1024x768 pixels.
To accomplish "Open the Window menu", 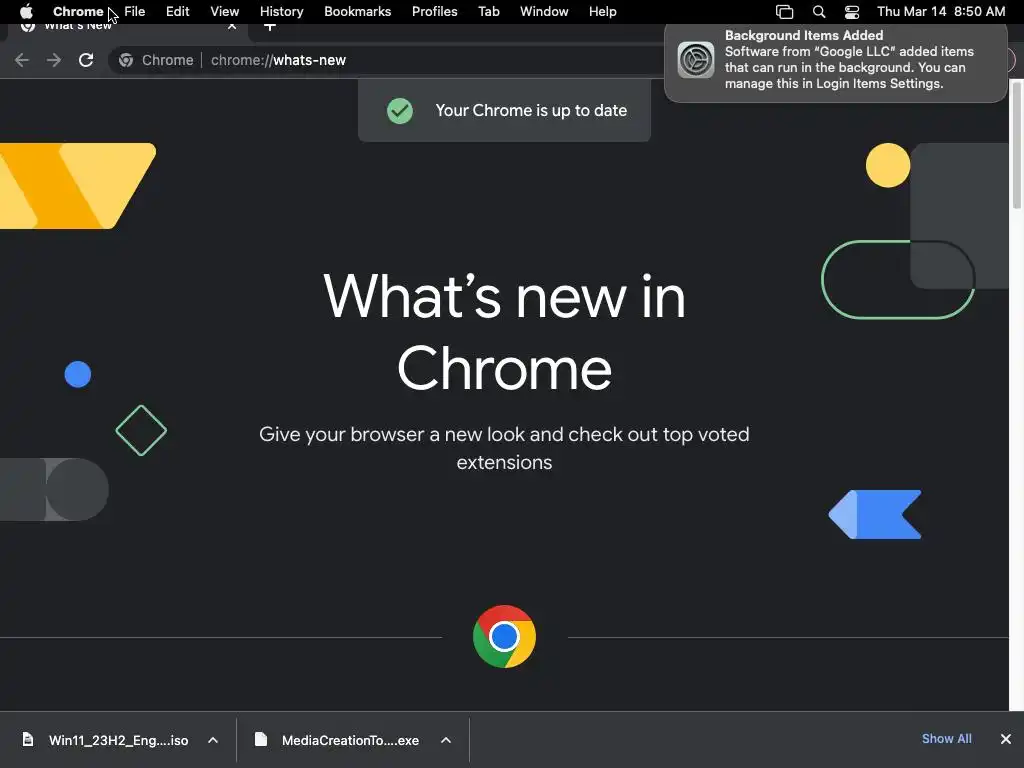I will pos(544,11).
